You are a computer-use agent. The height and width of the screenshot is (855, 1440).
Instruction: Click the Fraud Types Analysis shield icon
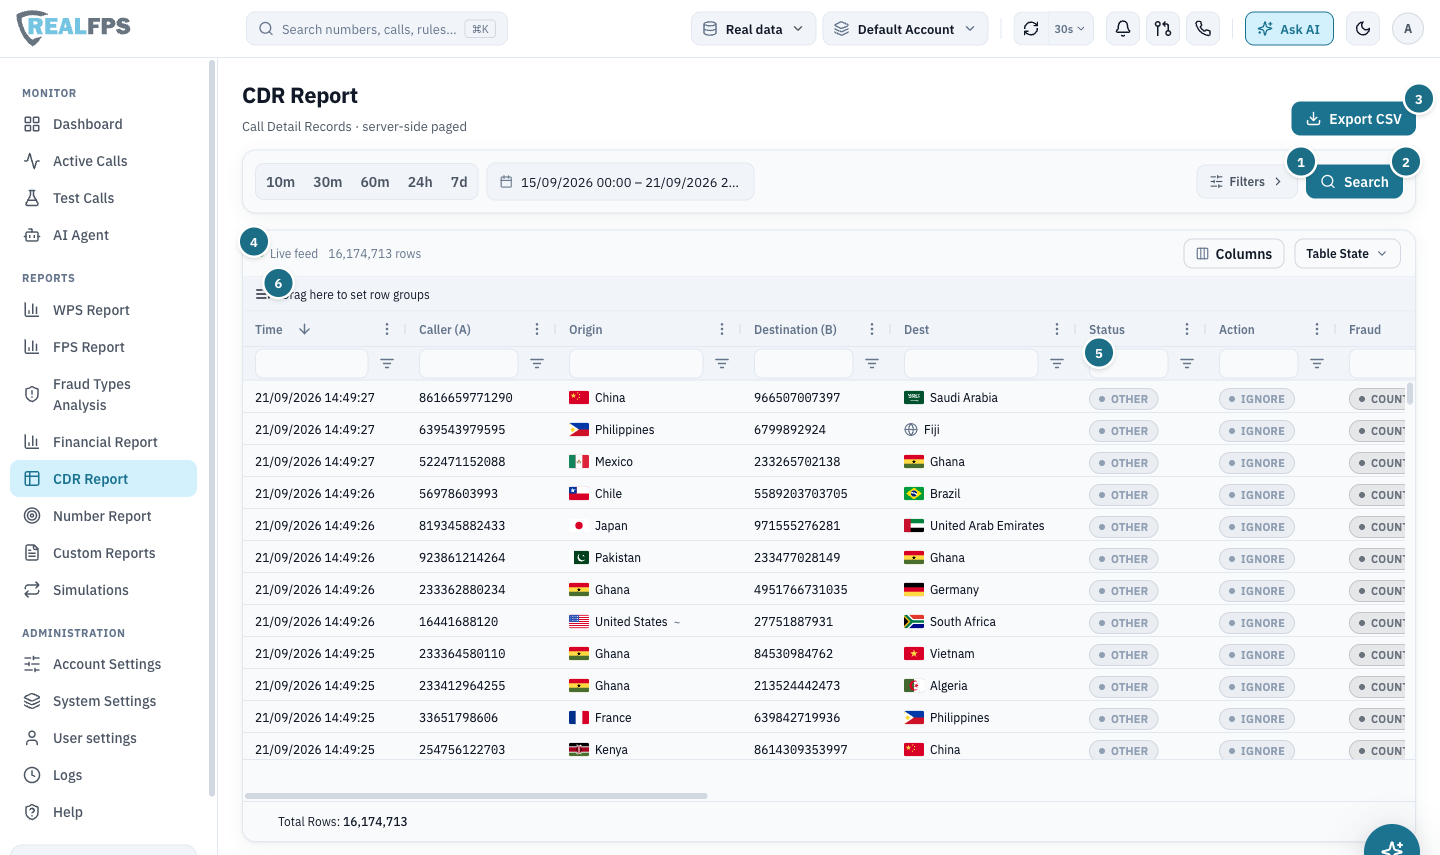pos(32,394)
